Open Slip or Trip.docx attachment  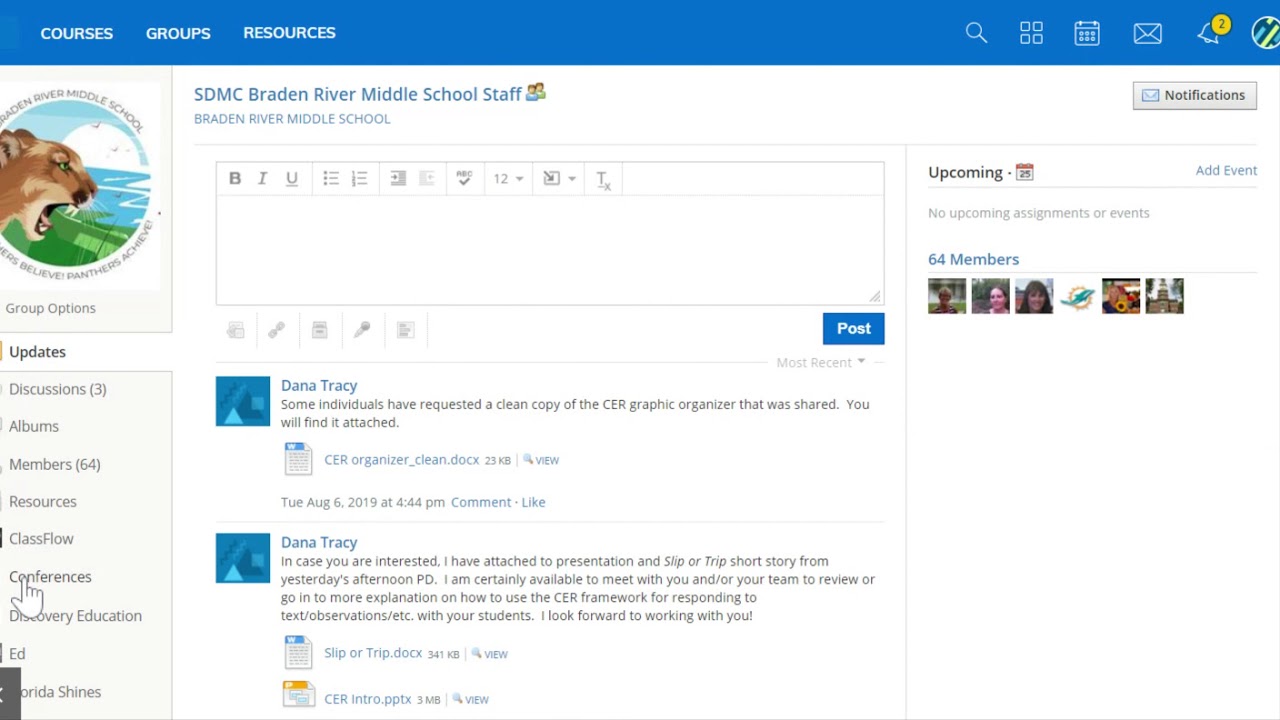coord(373,653)
